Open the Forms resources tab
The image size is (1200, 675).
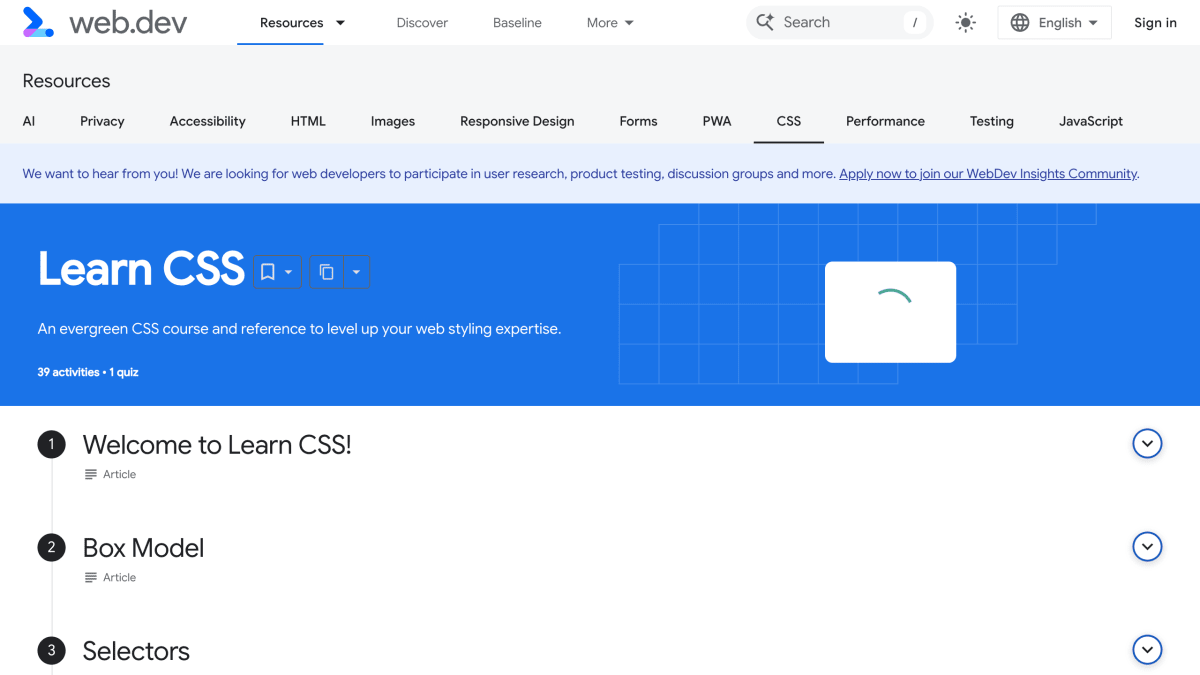click(638, 121)
